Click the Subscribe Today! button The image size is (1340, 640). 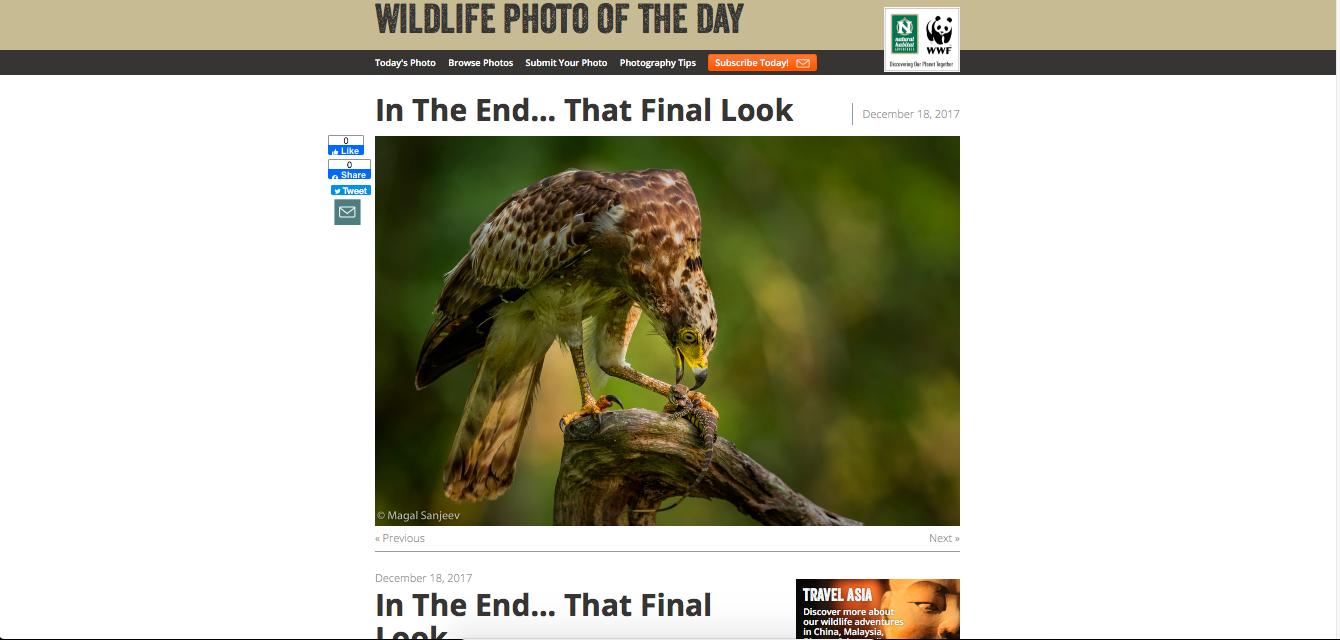pos(762,63)
